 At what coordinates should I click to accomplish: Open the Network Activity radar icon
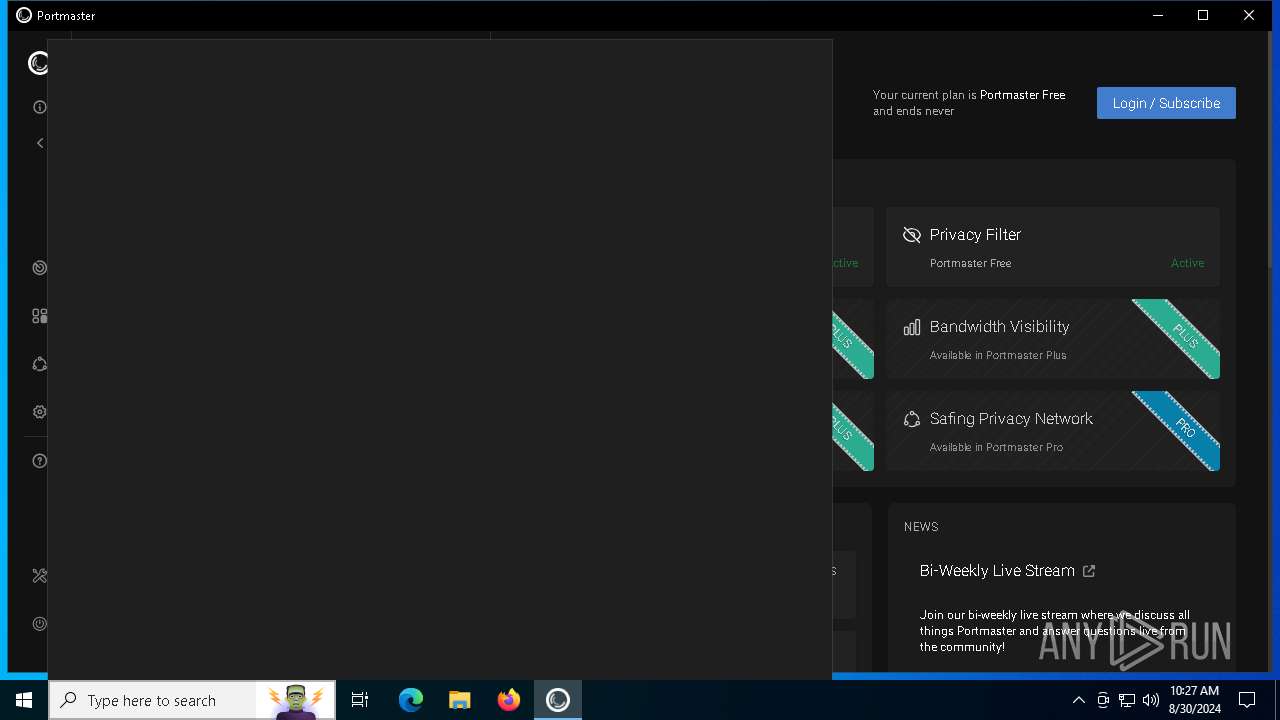pyautogui.click(x=40, y=267)
